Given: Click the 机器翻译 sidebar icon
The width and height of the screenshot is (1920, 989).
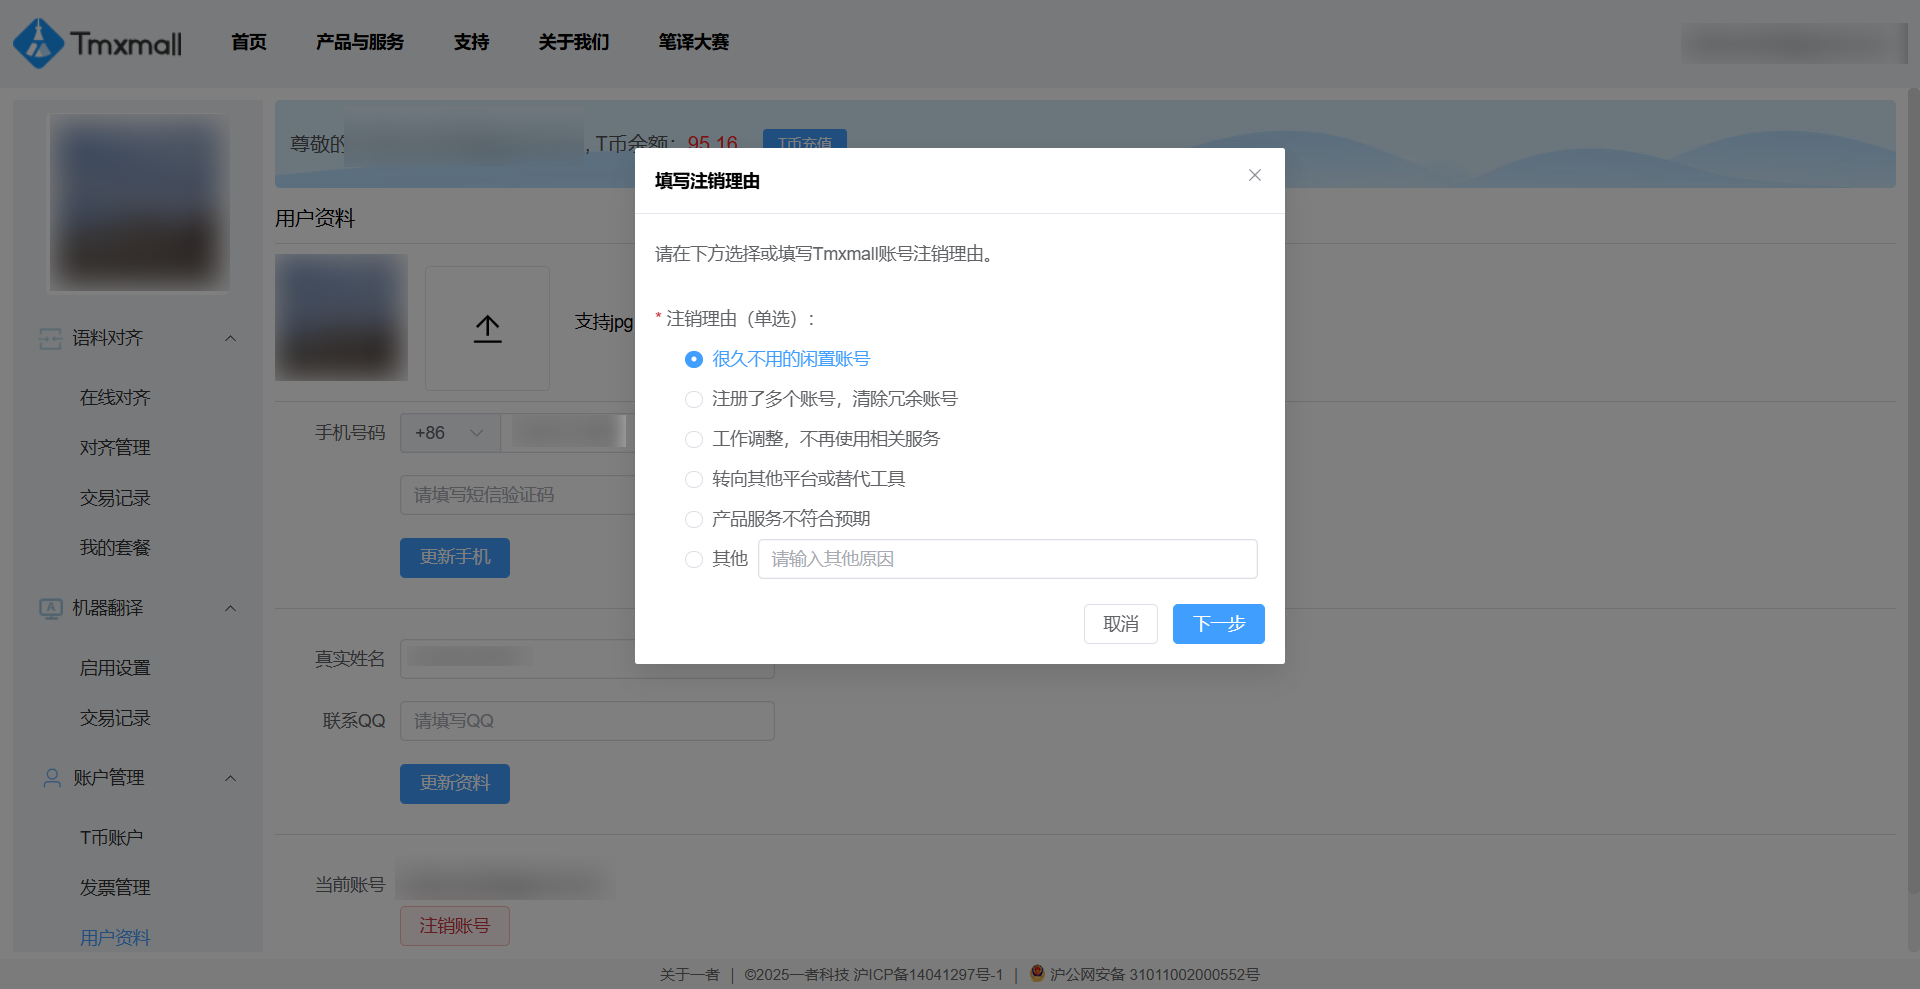Looking at the screenshot, I should point(50,608).
